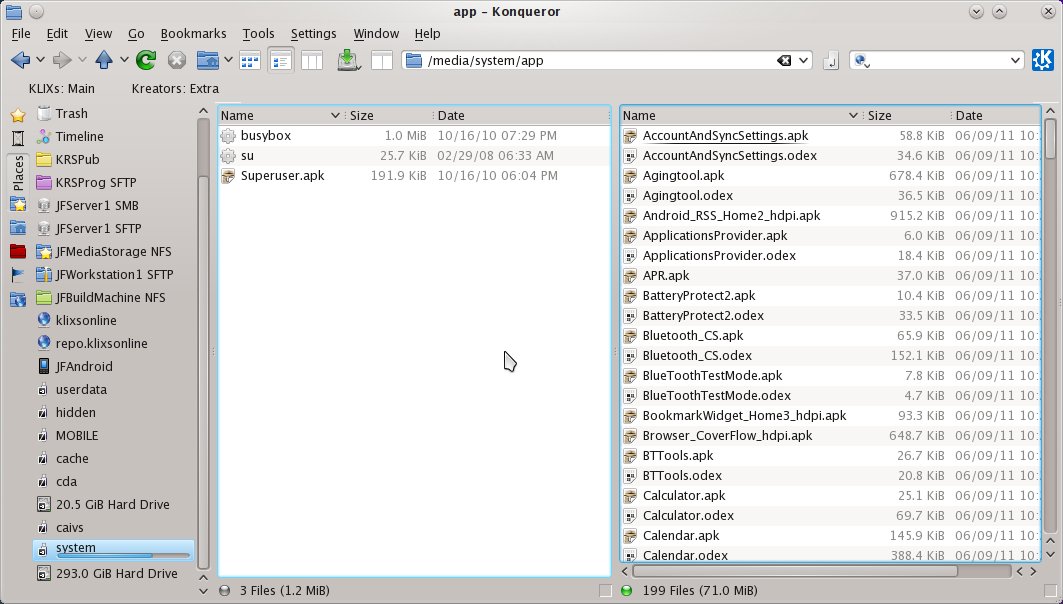Click the green download arrow toolbar icon
Image resolution: width=1063 pixels, height=604 pixels.
348,60
